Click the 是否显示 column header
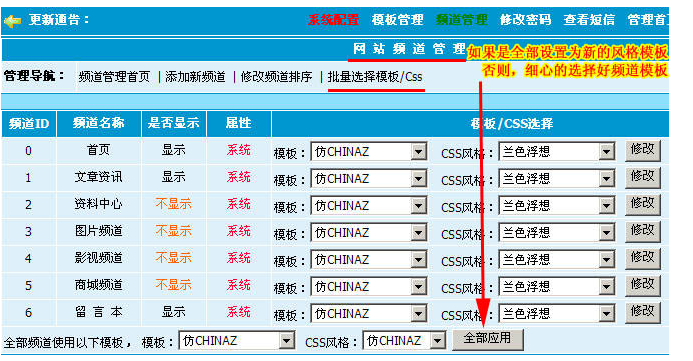Image resolution: width=693 pixels, height=361 pixels. (174, 123)
